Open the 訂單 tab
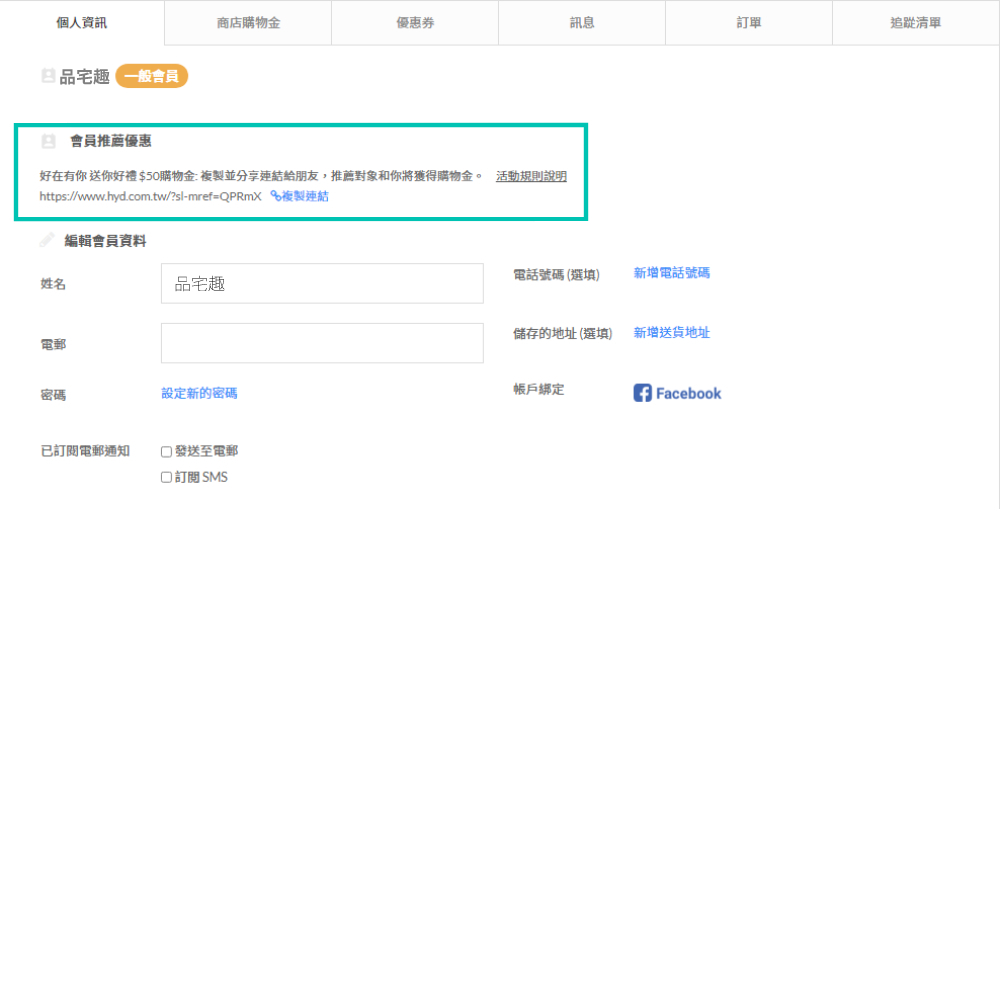The height and width of the screenshot is (1000, 1000). coord(749,23)
